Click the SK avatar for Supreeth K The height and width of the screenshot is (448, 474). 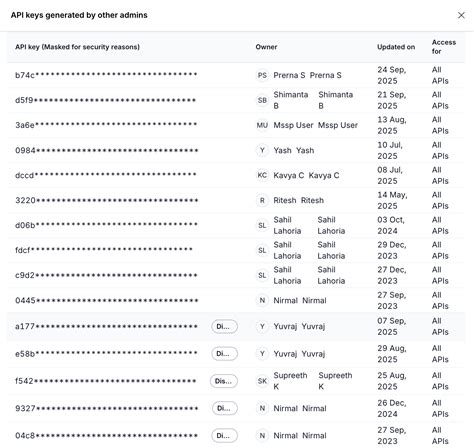tap(262, 381)
